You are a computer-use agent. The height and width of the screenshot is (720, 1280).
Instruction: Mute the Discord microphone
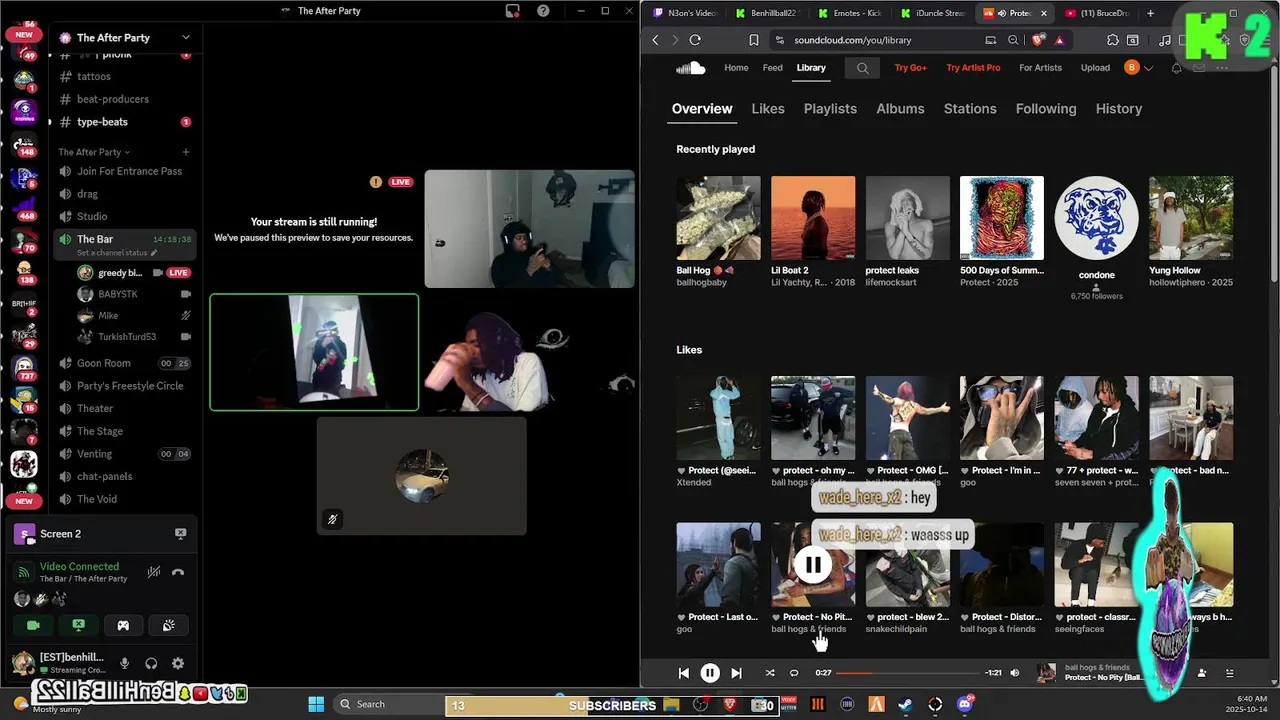[x=125, y=663]
